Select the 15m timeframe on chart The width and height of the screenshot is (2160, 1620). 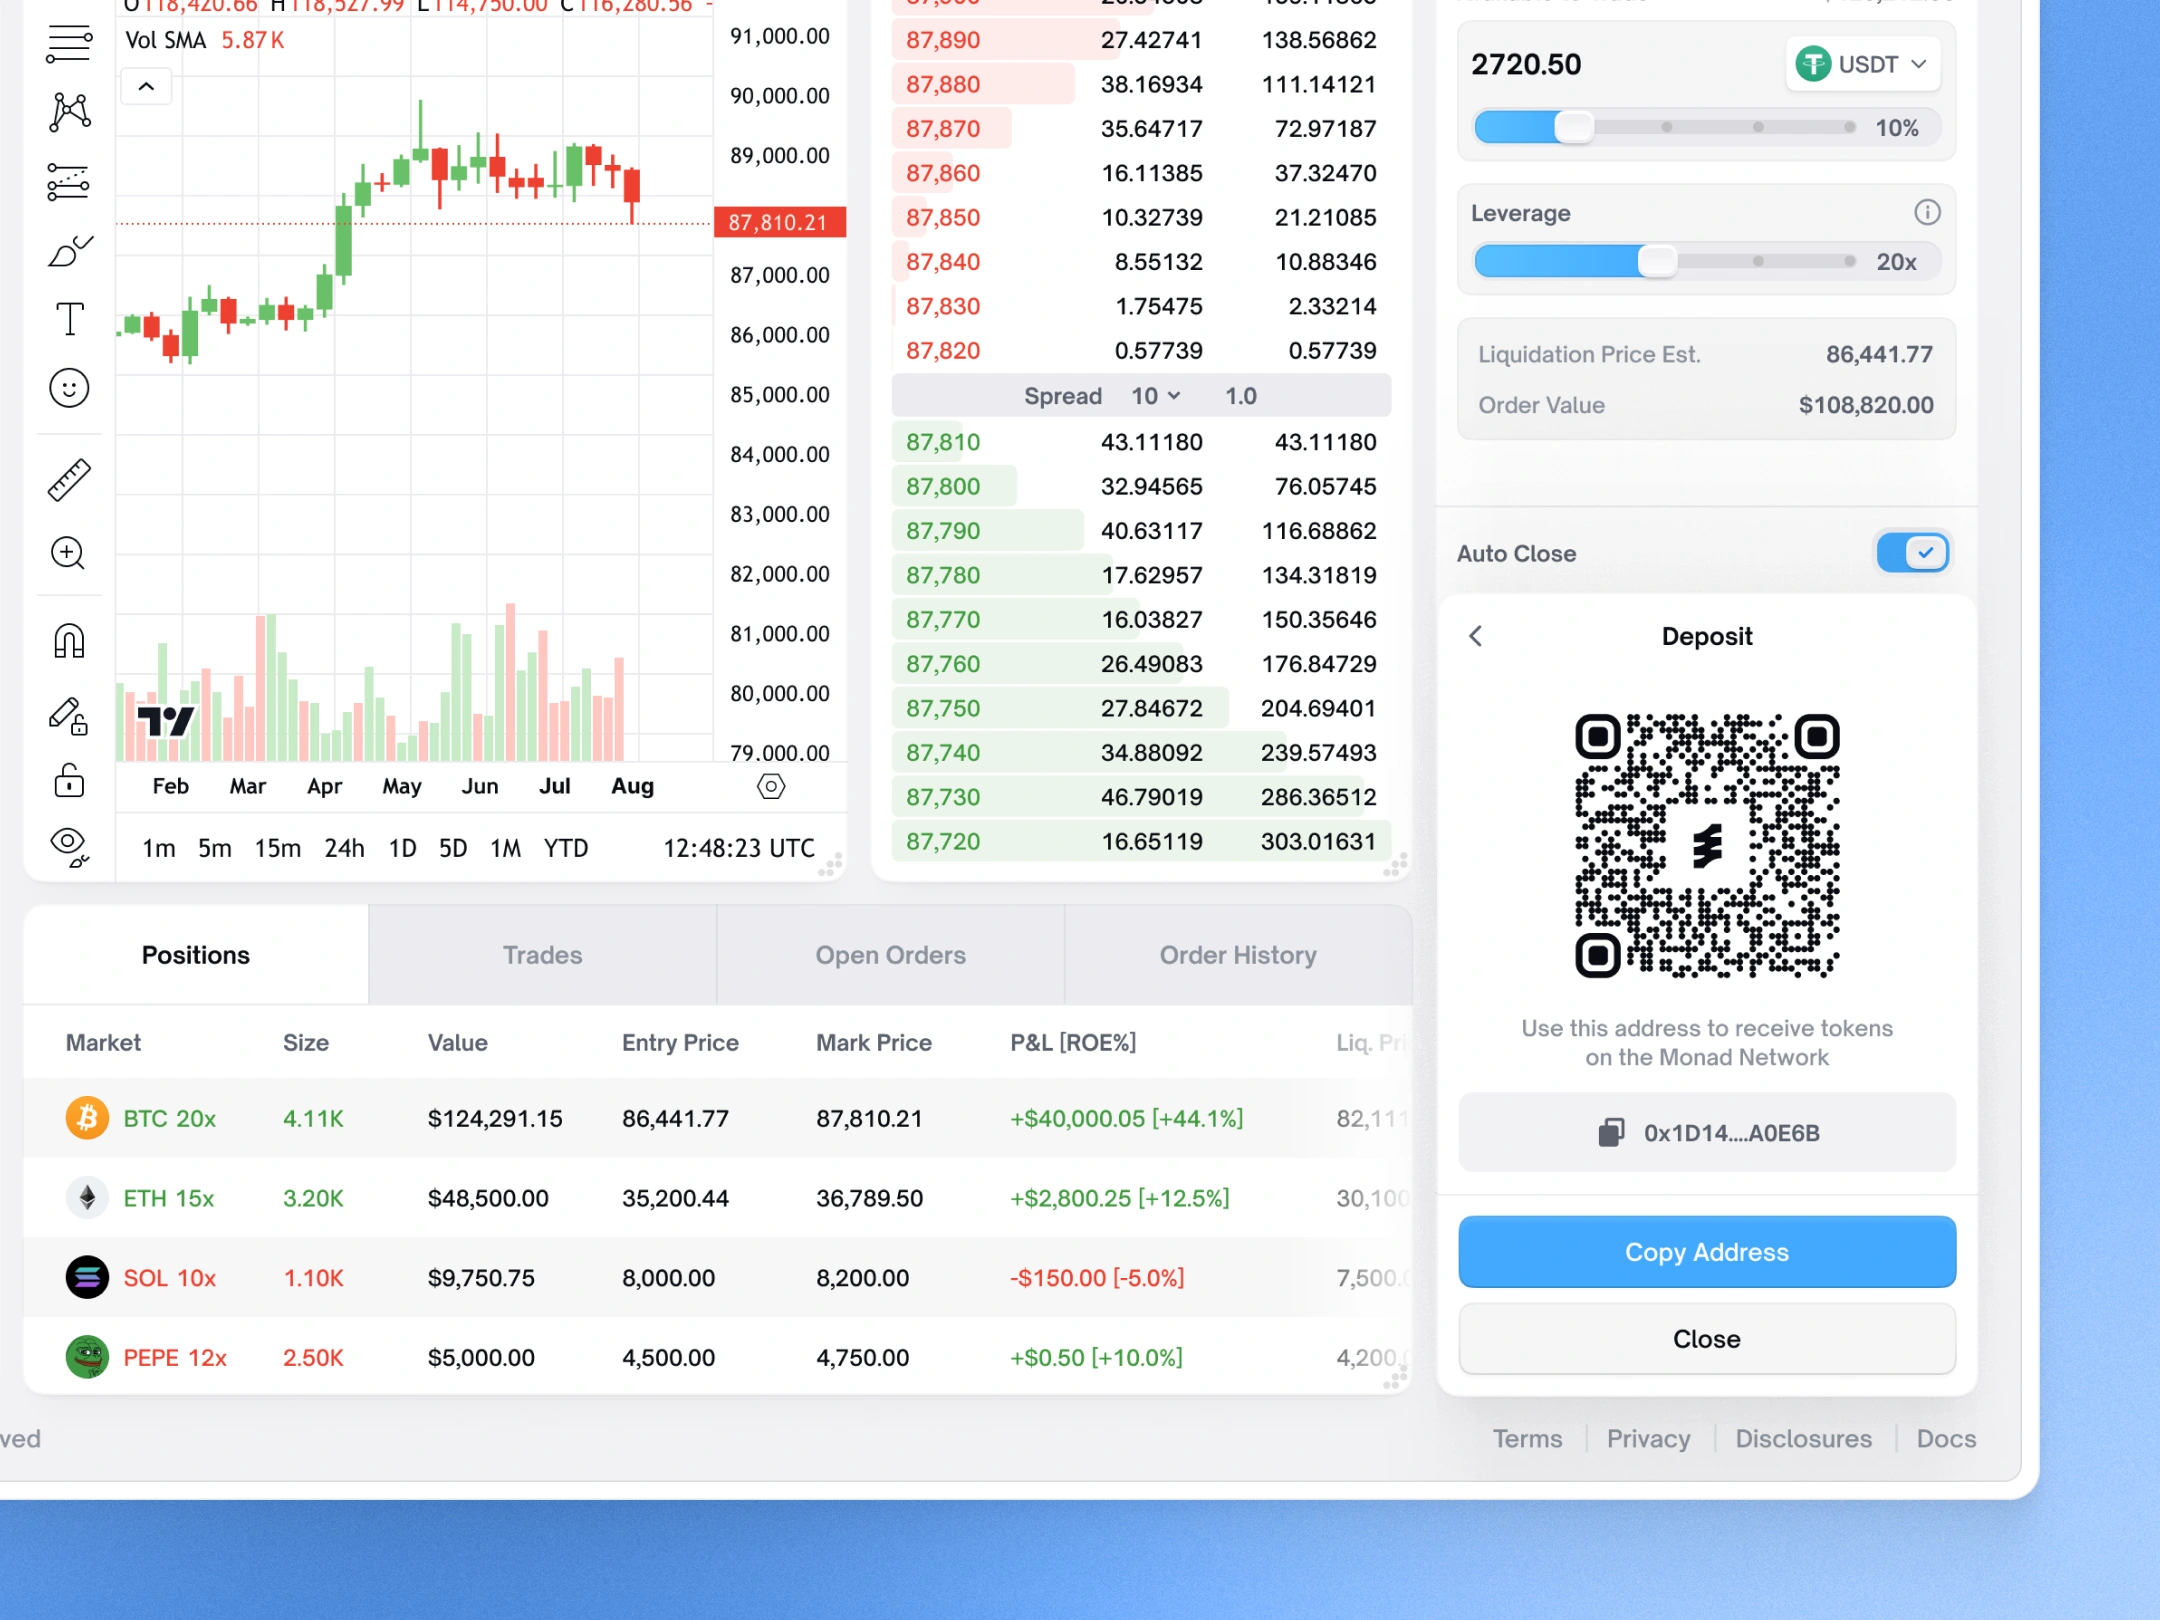click(277, 848)
